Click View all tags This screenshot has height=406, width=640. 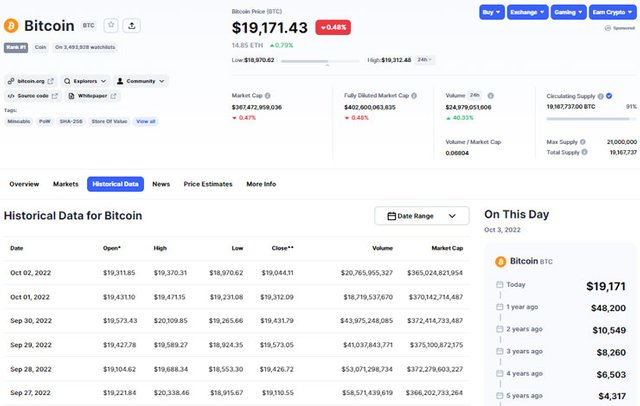click(x=146, y=121)
